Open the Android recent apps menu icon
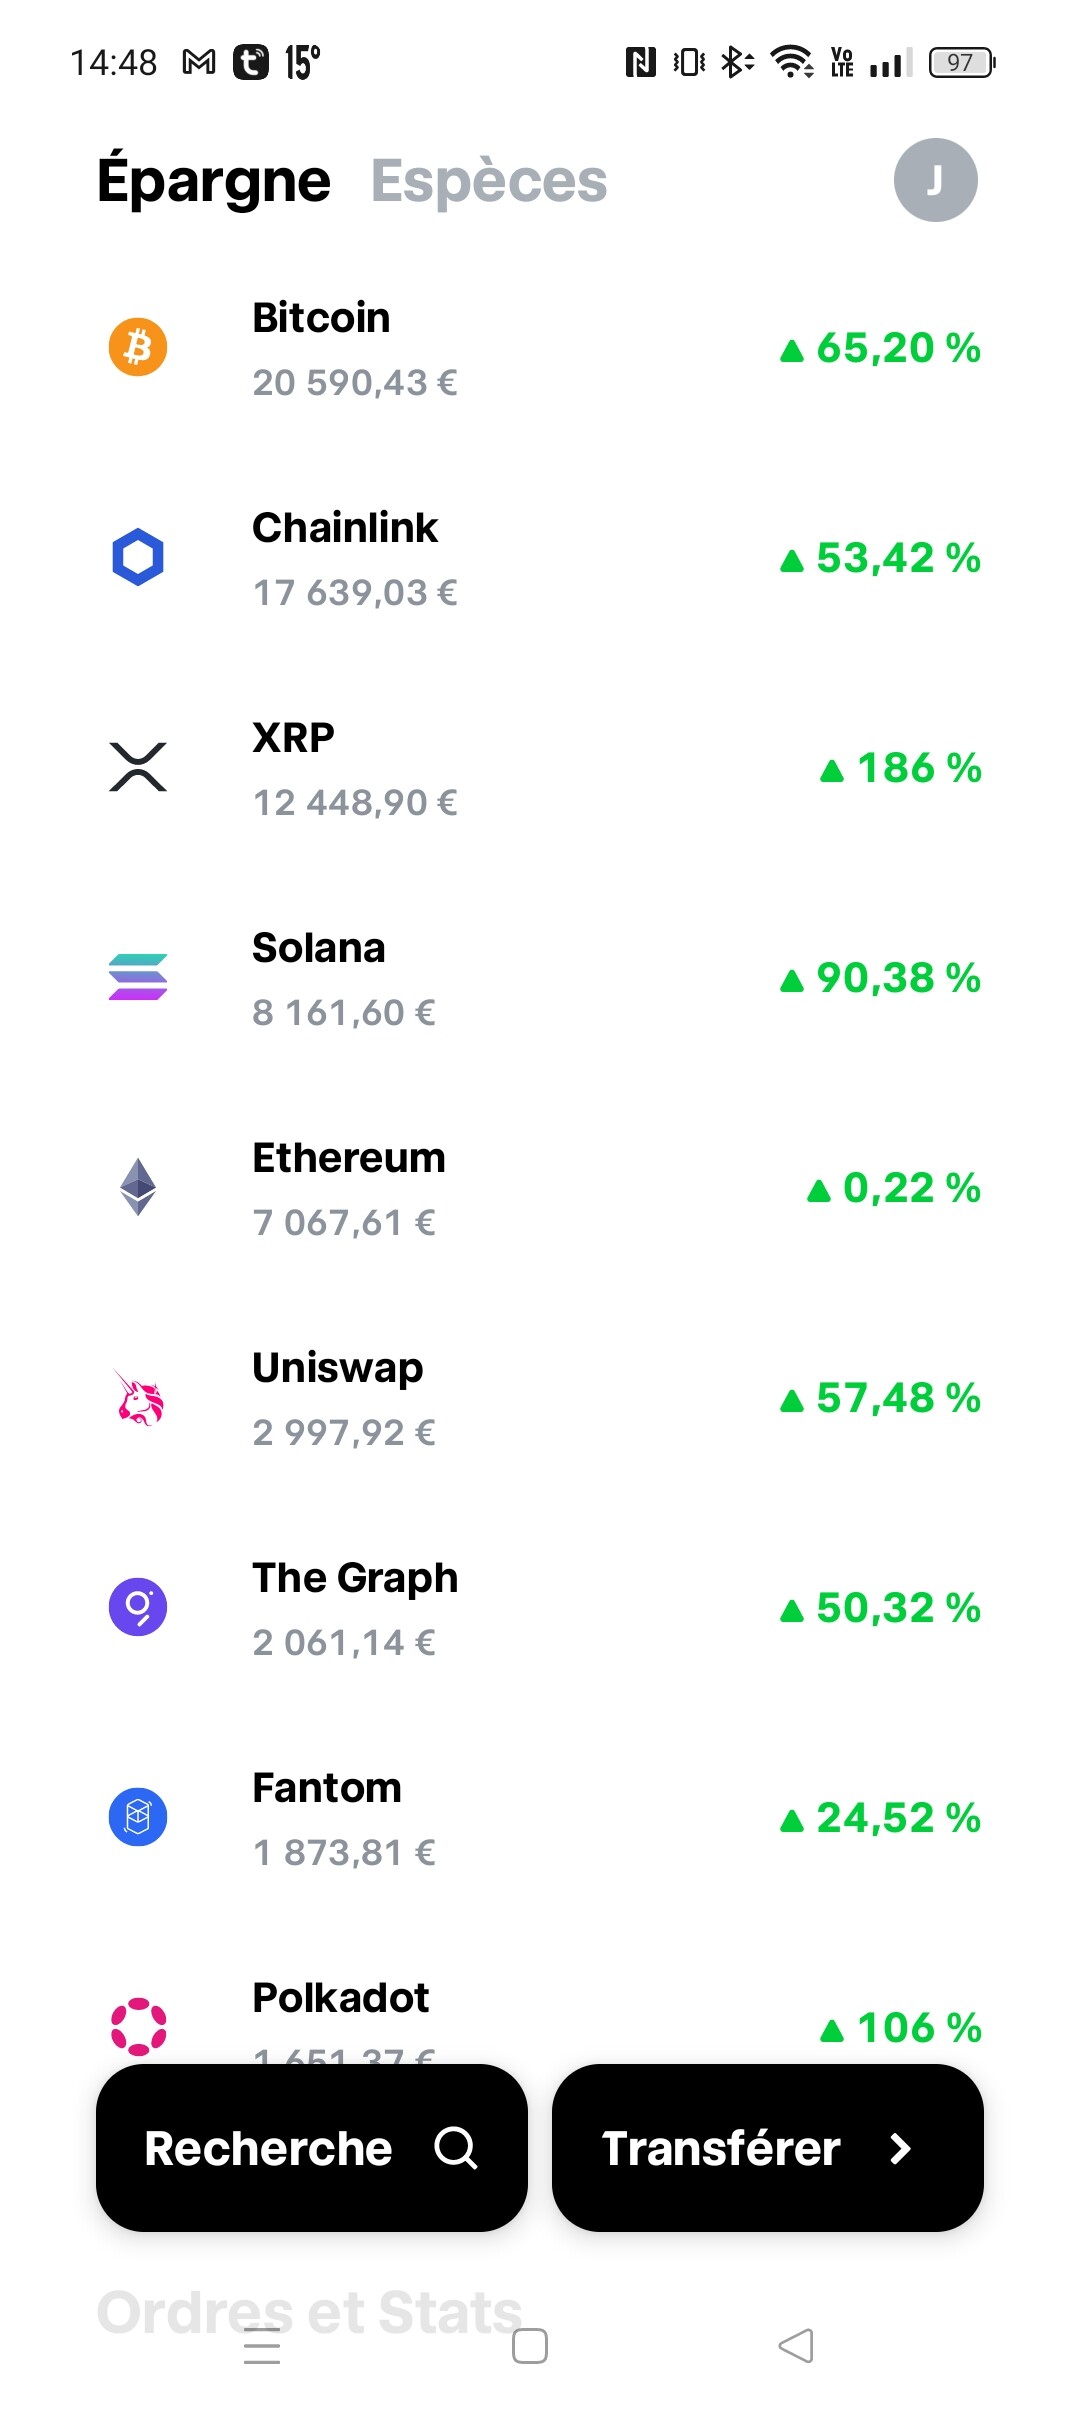The width and height of the screenshot is (1080, 2412). click(x=262, y=2346)
